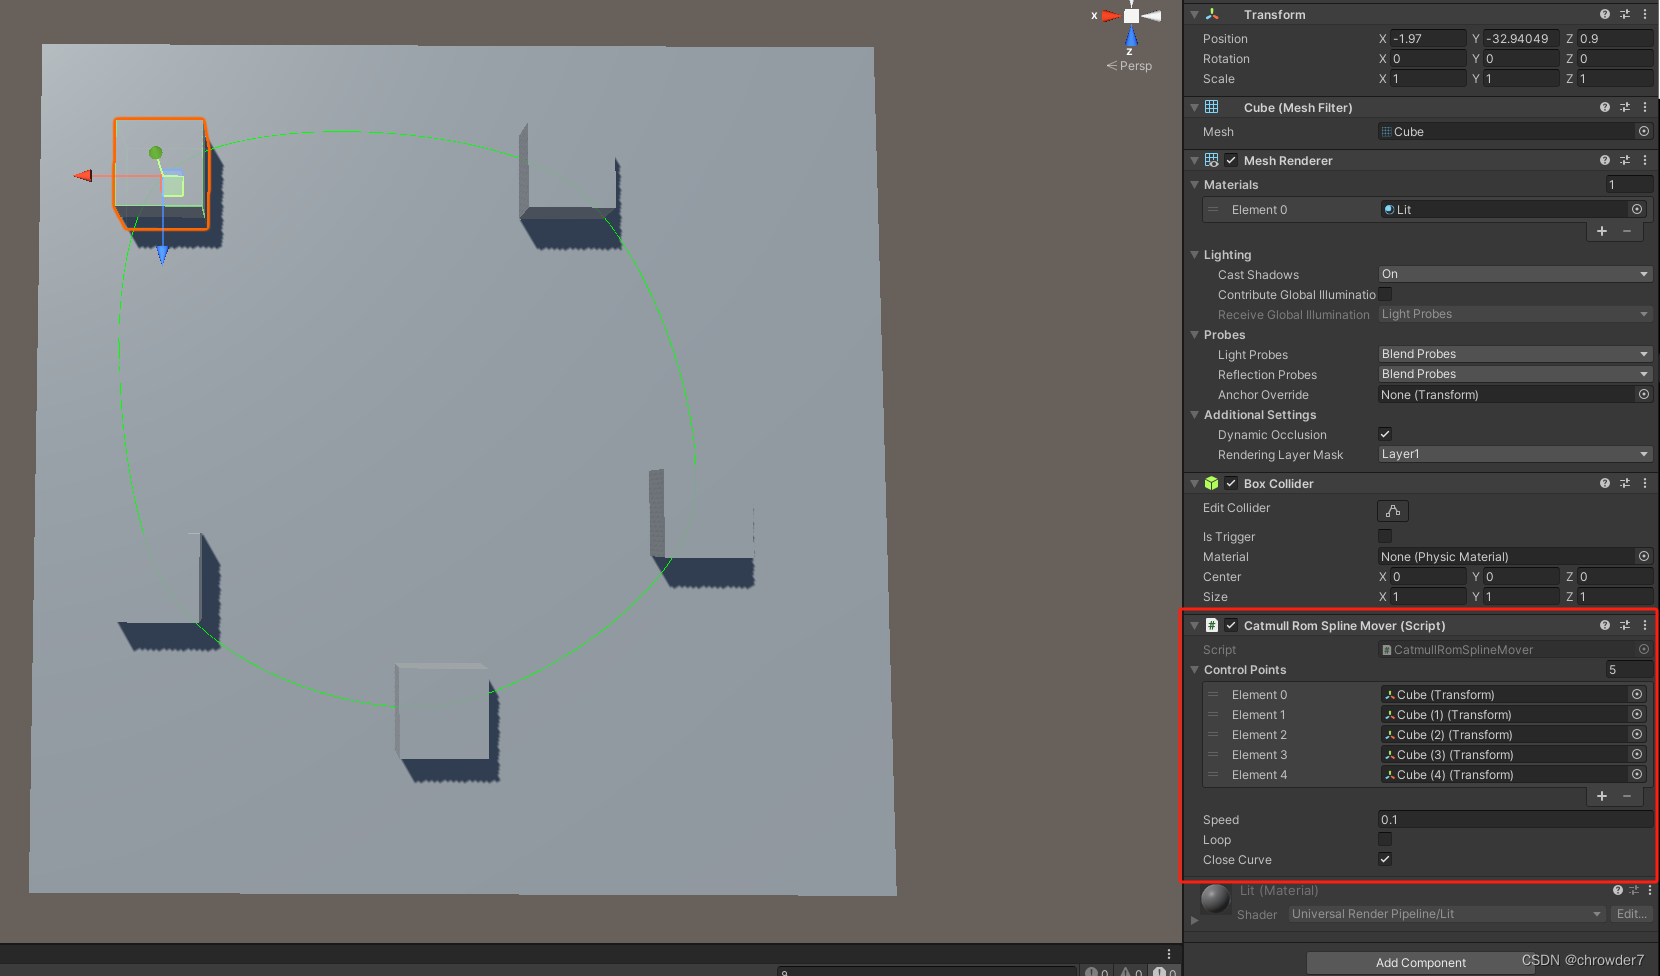
Task: Toggle Is Trigger on the Box Collider
Action: (x=1384, y=536)
